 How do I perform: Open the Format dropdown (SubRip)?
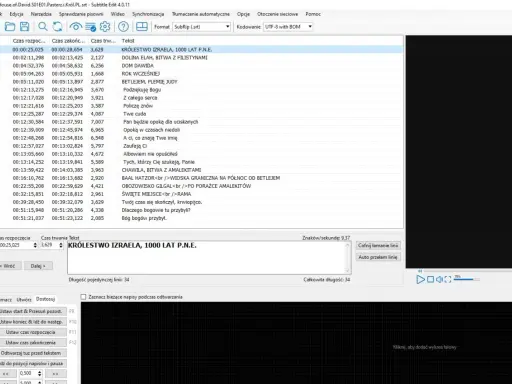point(202,27)
